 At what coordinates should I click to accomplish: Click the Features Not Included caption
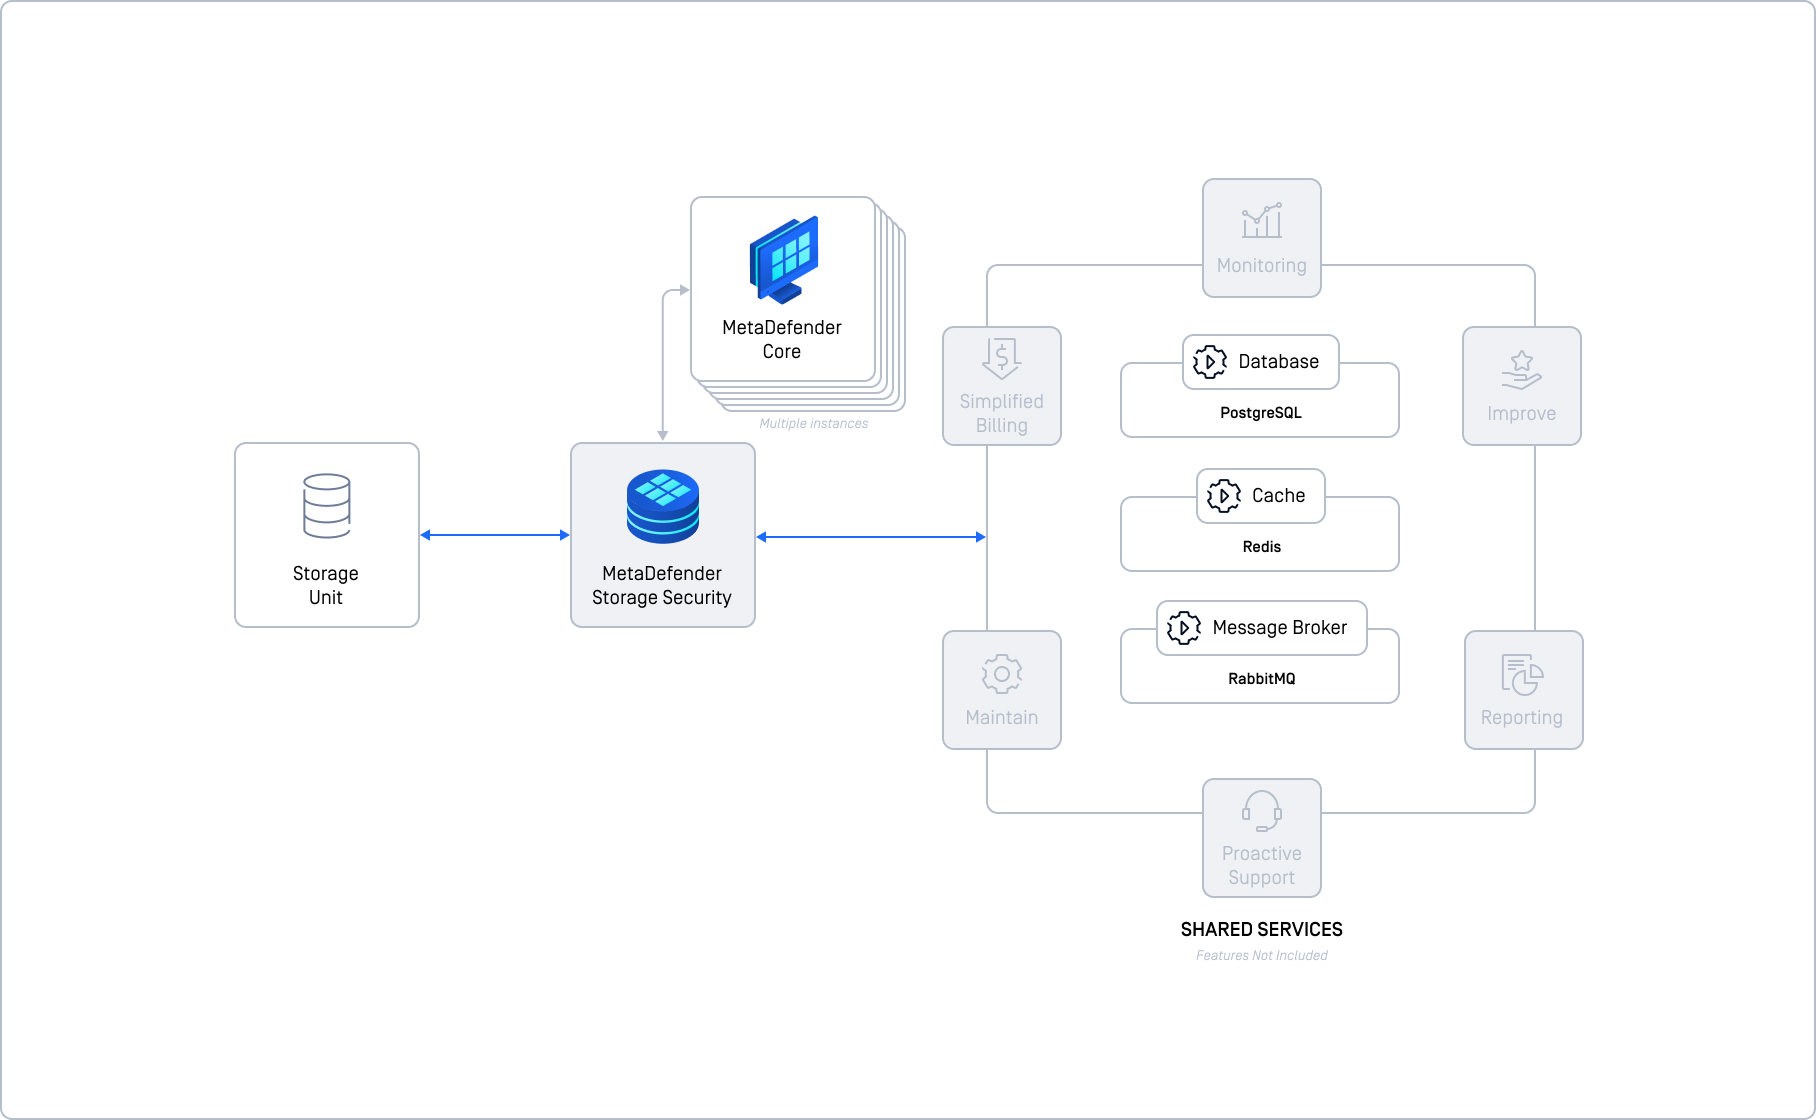click(x=1262, y=956)
